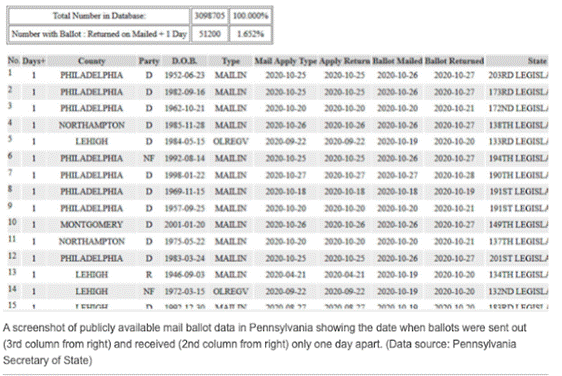Select the 51200 ballot count cell
Image resolution: width=562 pixels, height=376 pixels.
210,34
